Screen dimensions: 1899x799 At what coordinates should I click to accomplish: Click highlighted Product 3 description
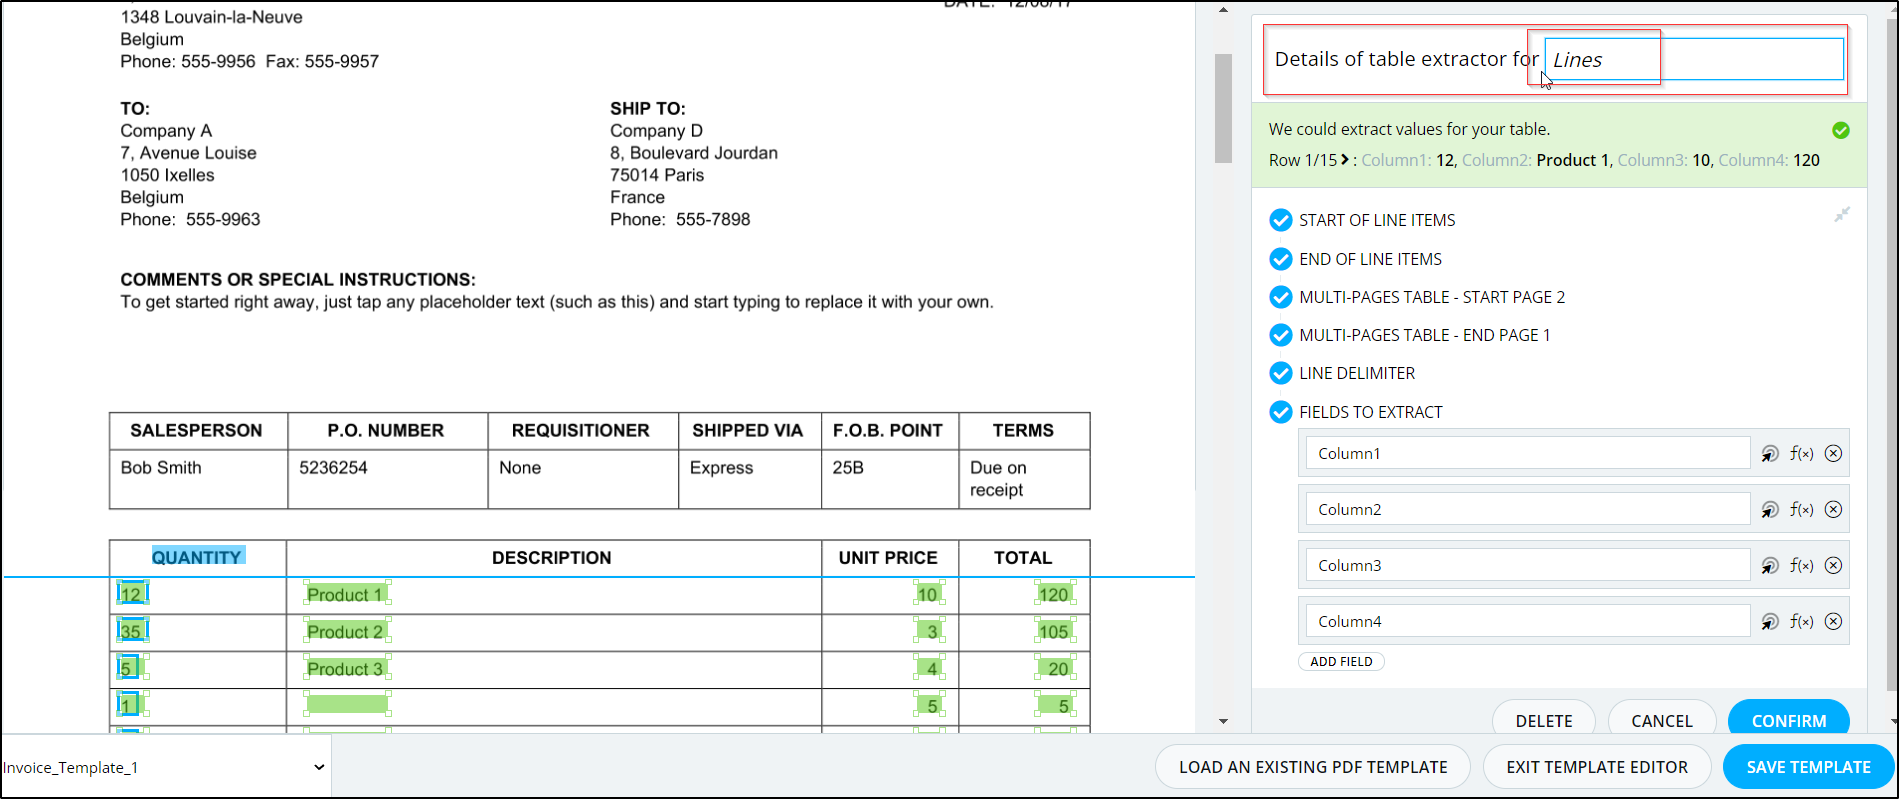tap(345, 669)
